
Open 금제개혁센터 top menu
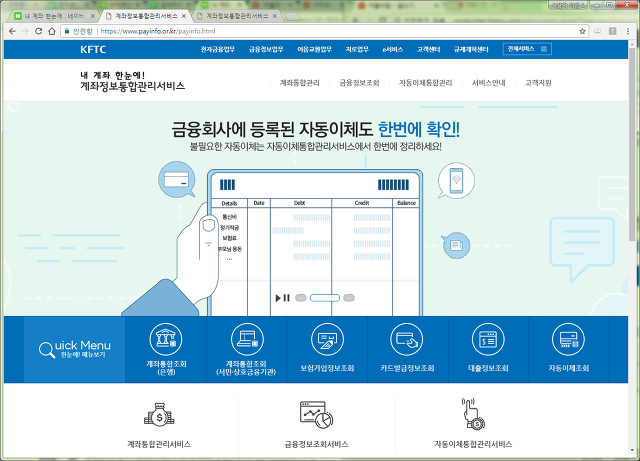471,49
